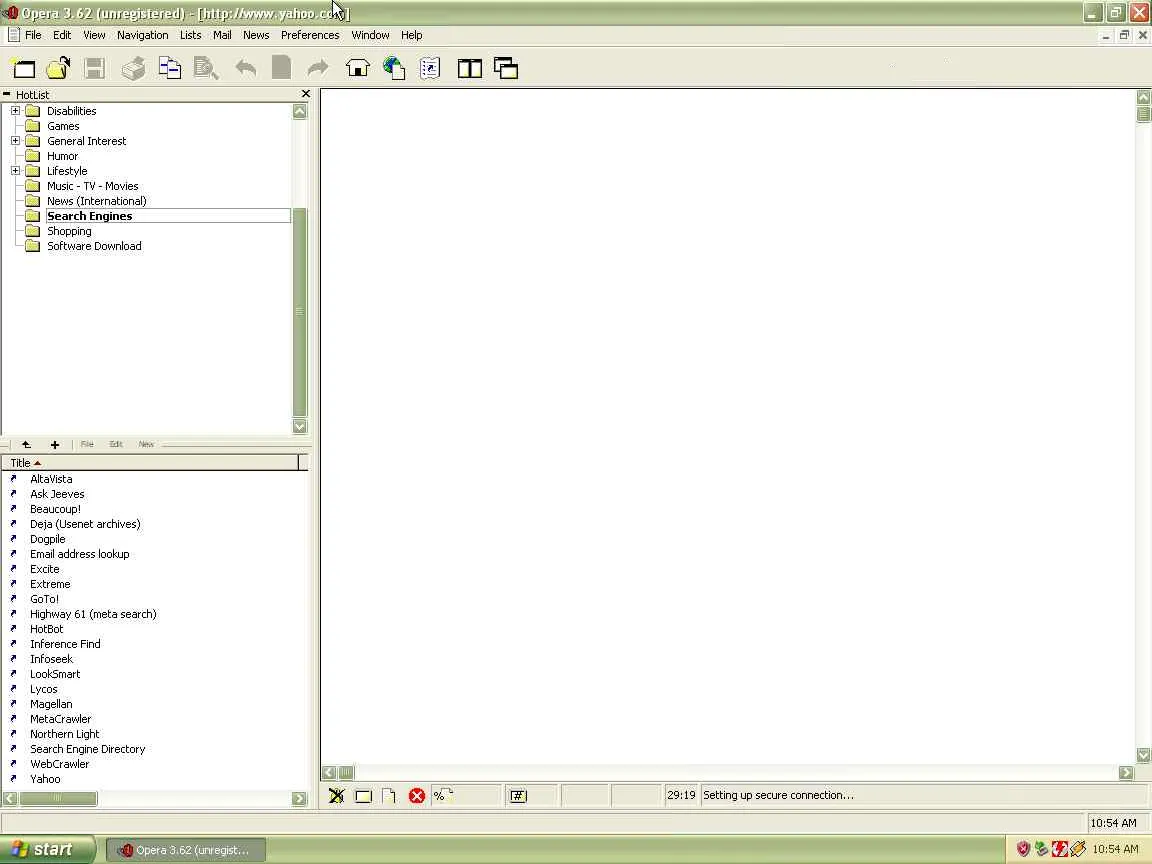Click the folder tree scroll up arrow

point(299,112)
